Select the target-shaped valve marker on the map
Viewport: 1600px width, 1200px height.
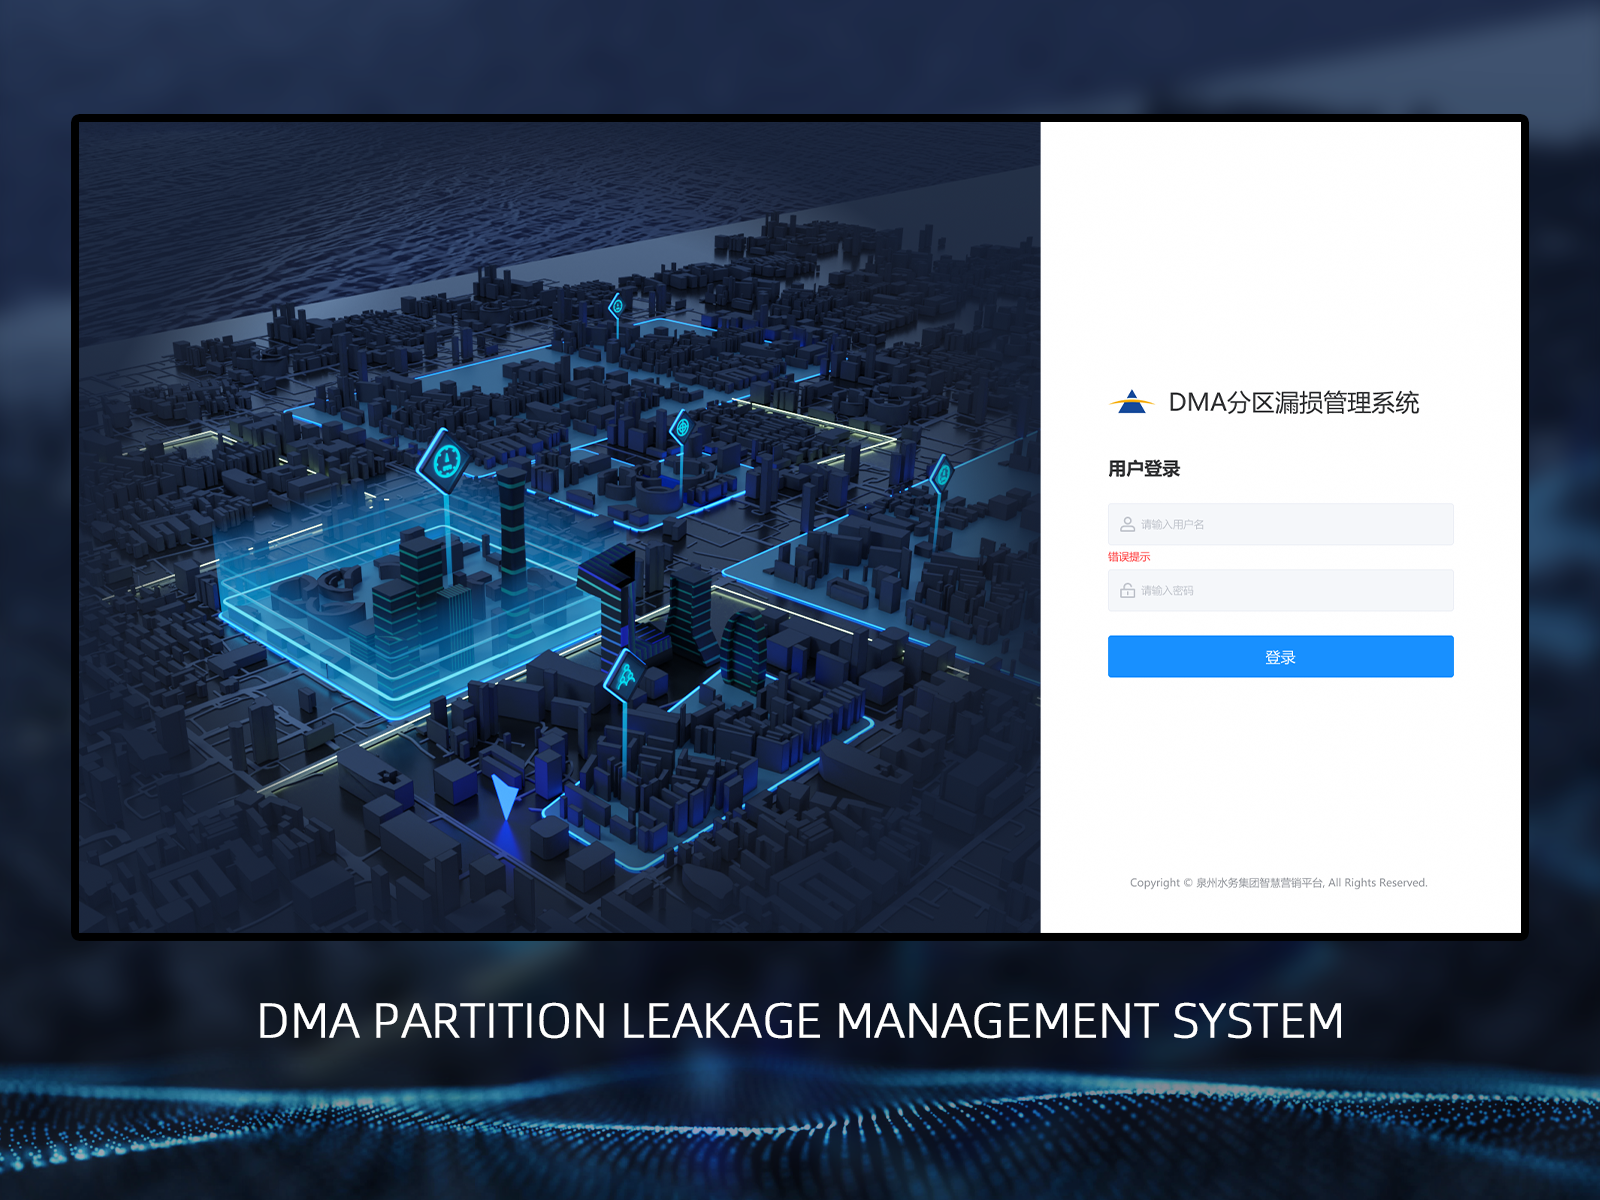681,426
